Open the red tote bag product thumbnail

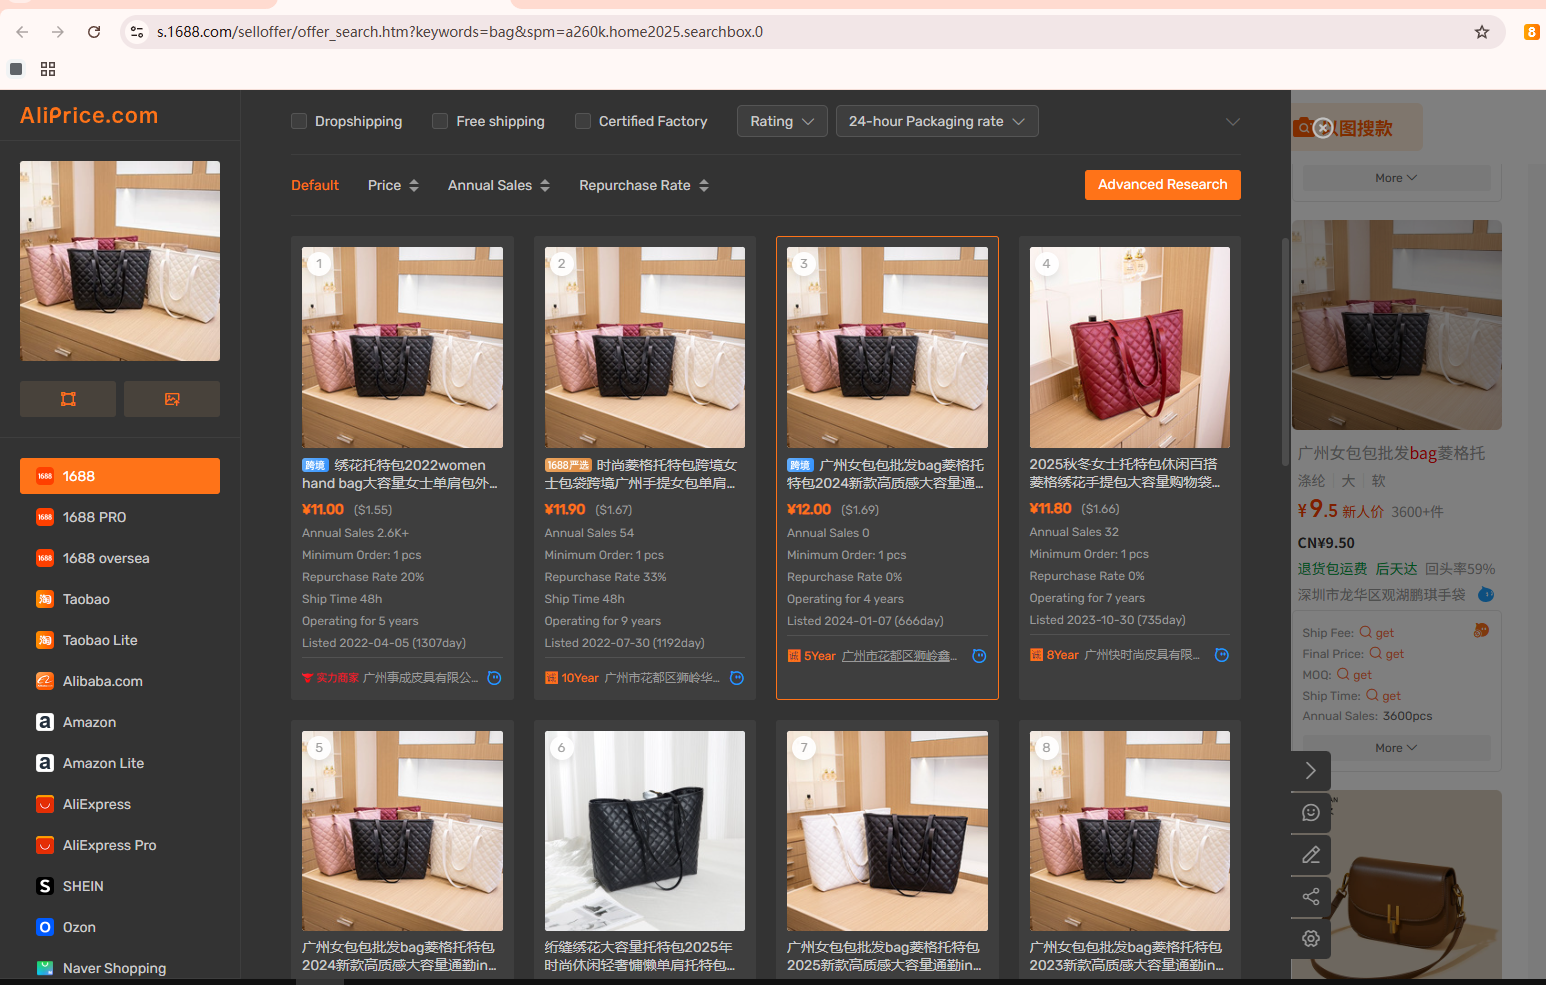click(1129, 347)
